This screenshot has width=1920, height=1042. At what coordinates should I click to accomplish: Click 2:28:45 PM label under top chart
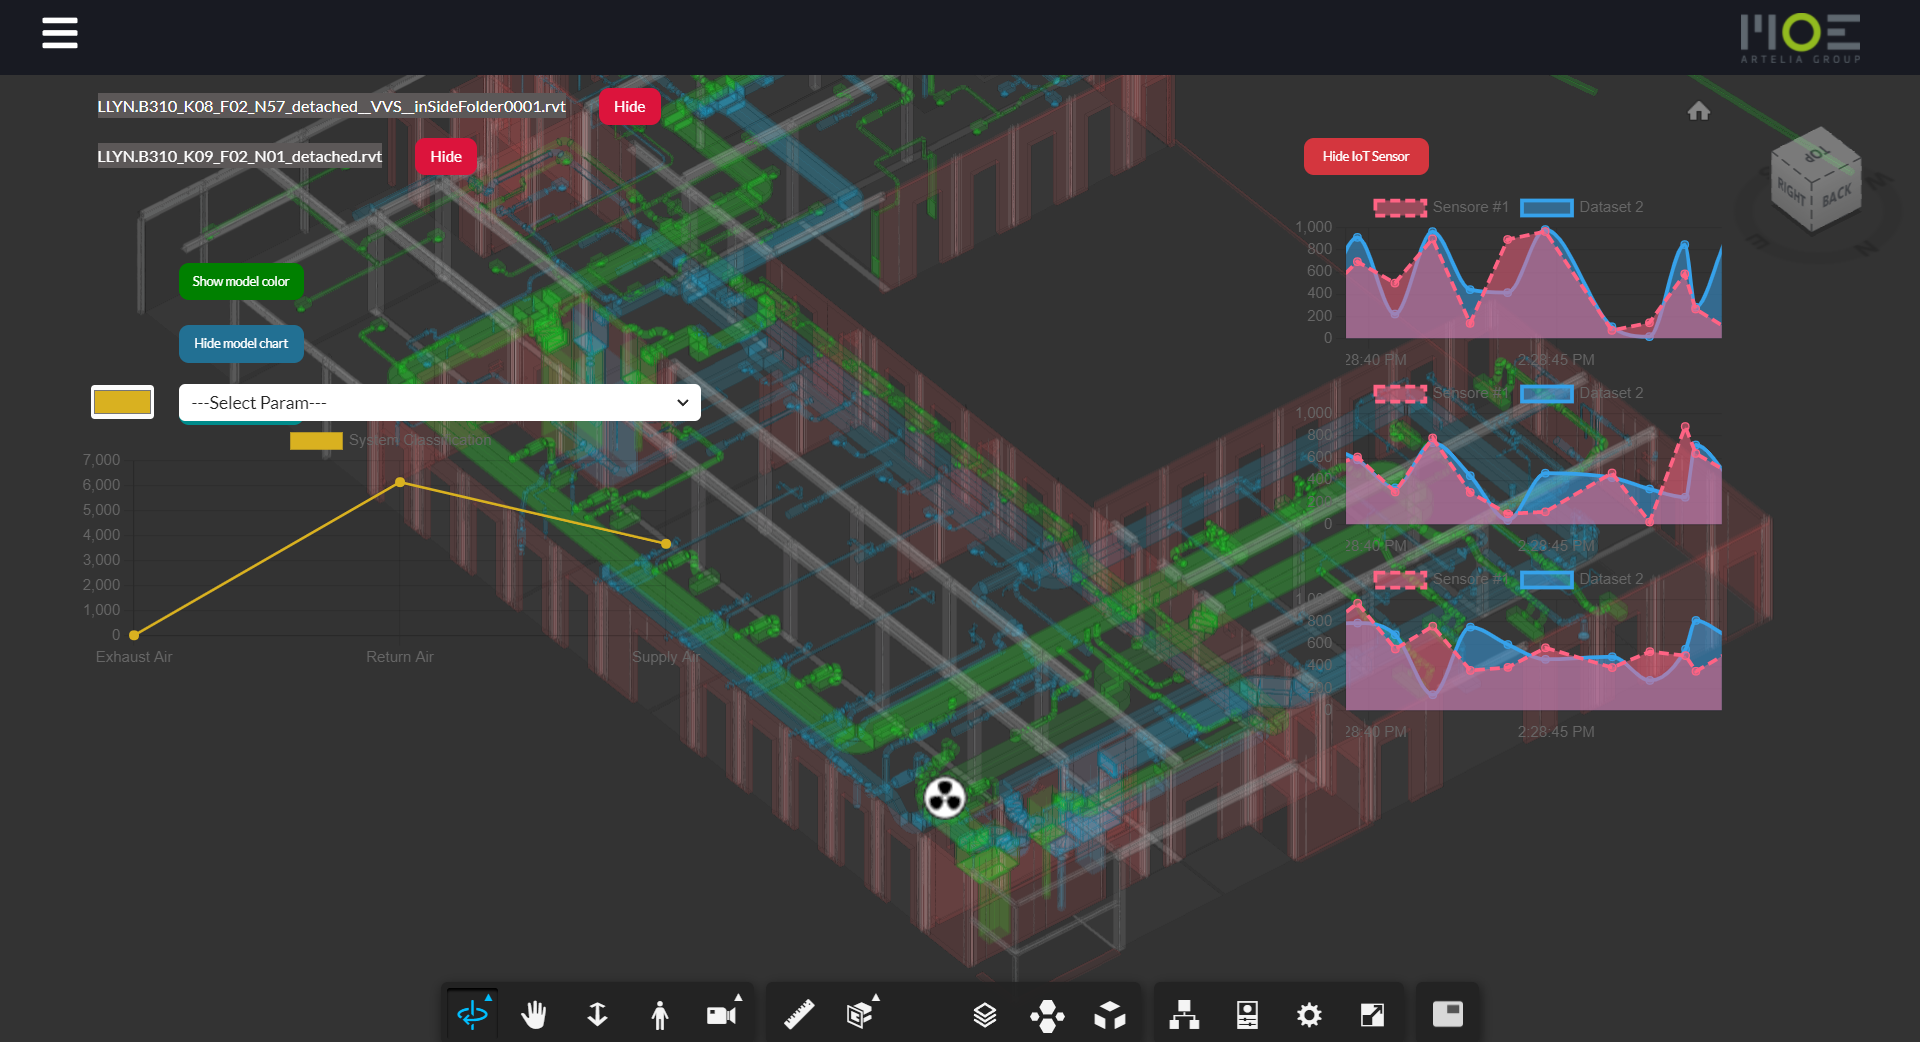pyautogui.click(x=1556, y=360)
